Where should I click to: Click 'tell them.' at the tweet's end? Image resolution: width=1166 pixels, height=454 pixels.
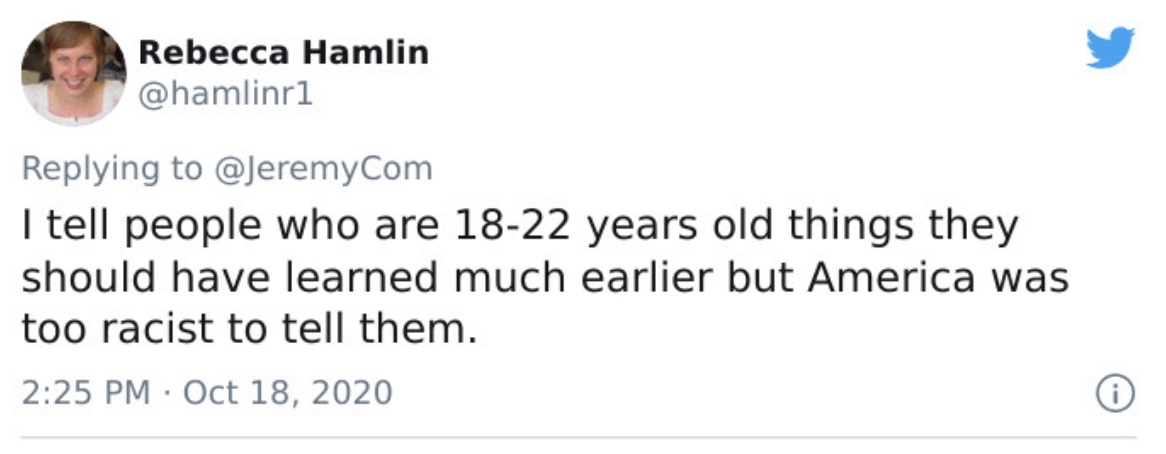379,329
